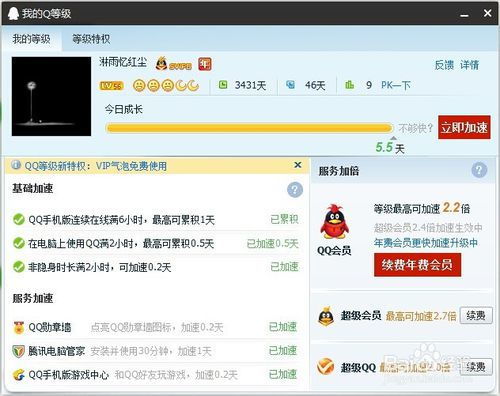This screenshot has width=500, height=396.
Task: Click the red QQ会员 penguin icon
Action: 334,221
